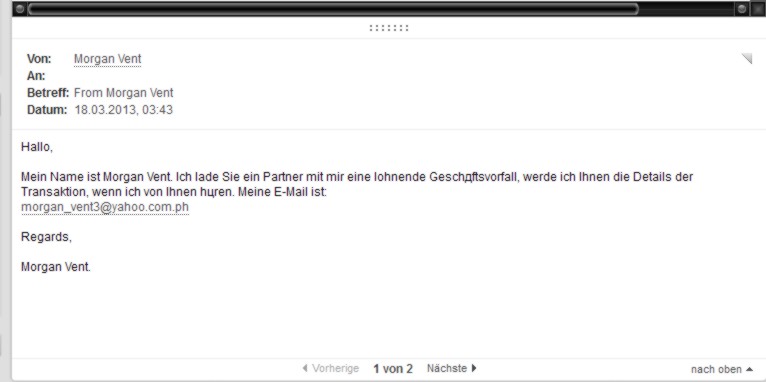Screen dimensions: 766x382
Task: Click the left scrollbar arrow button
Action: (x=20, y=9)
